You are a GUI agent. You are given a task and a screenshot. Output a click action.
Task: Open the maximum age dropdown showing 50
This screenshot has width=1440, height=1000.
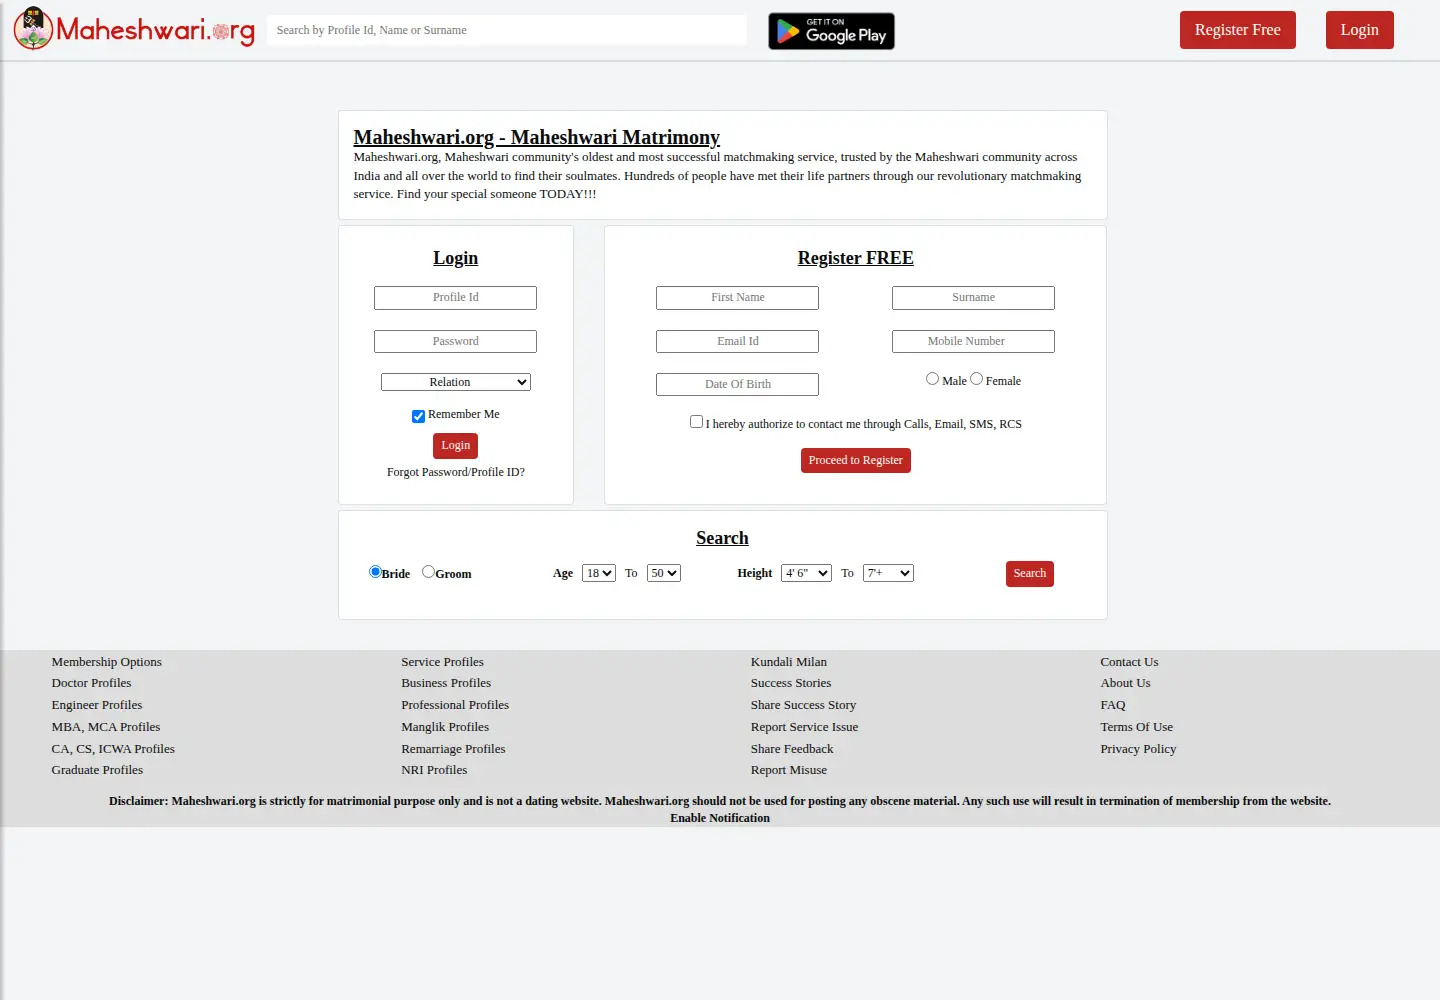(x=664, y=573)
